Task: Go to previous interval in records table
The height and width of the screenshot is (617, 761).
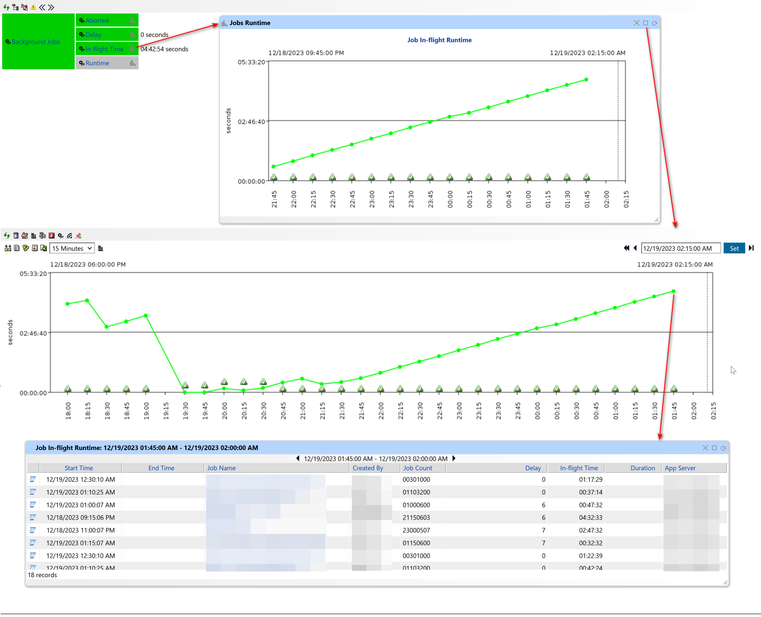Action: 298,458
